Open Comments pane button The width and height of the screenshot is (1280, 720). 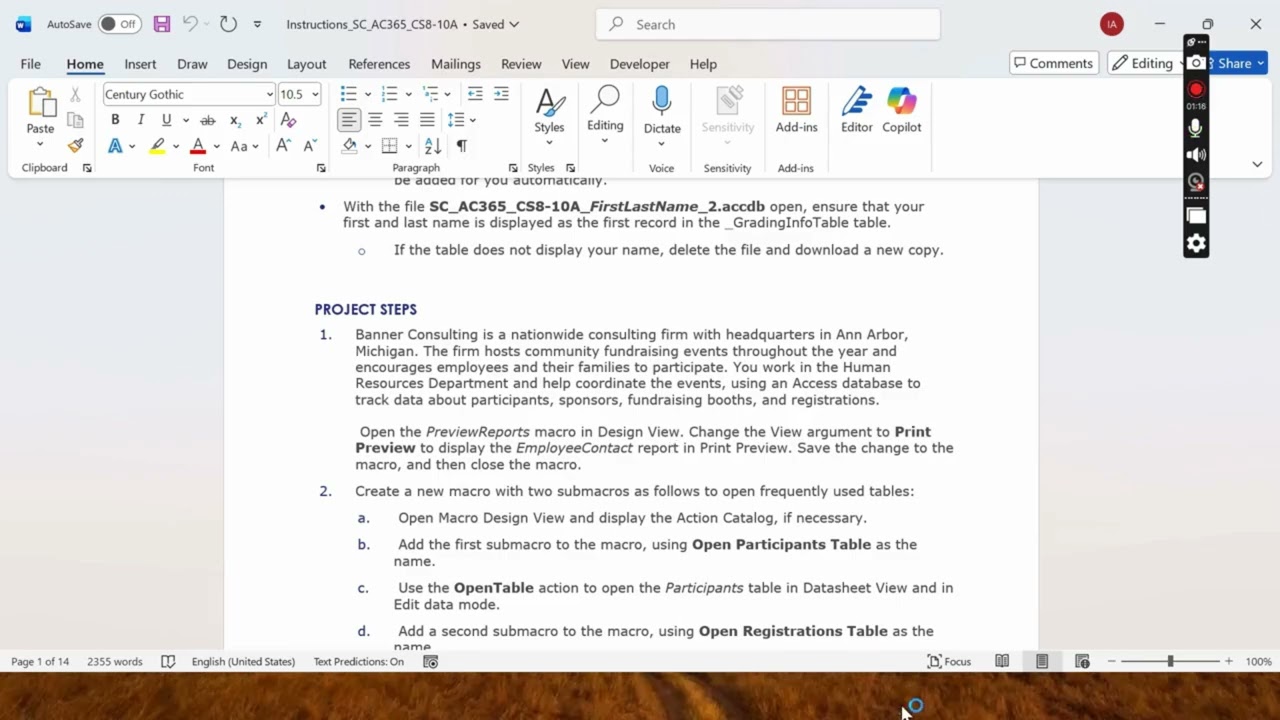(1054, 63)
